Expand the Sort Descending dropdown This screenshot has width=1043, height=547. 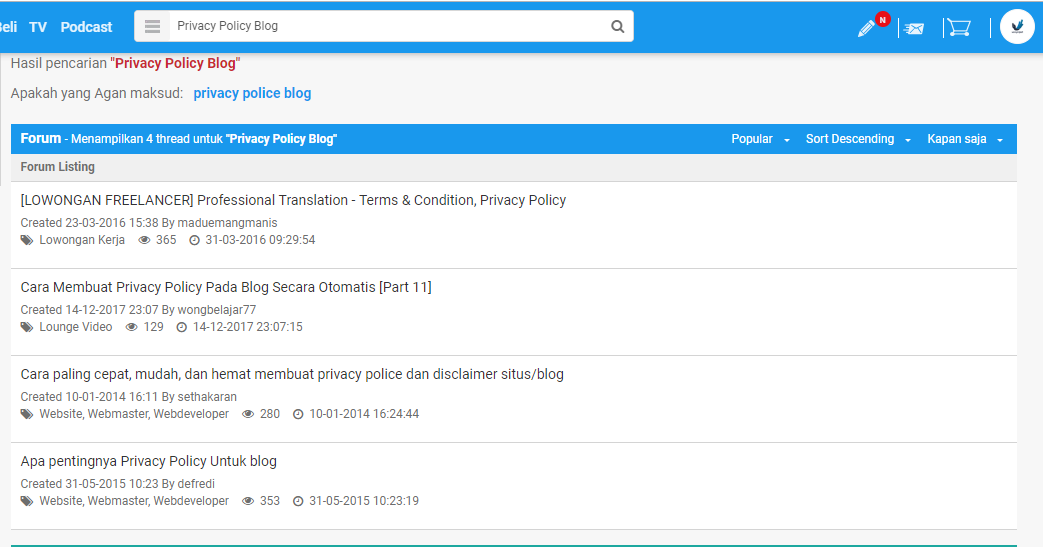(858, 139)
